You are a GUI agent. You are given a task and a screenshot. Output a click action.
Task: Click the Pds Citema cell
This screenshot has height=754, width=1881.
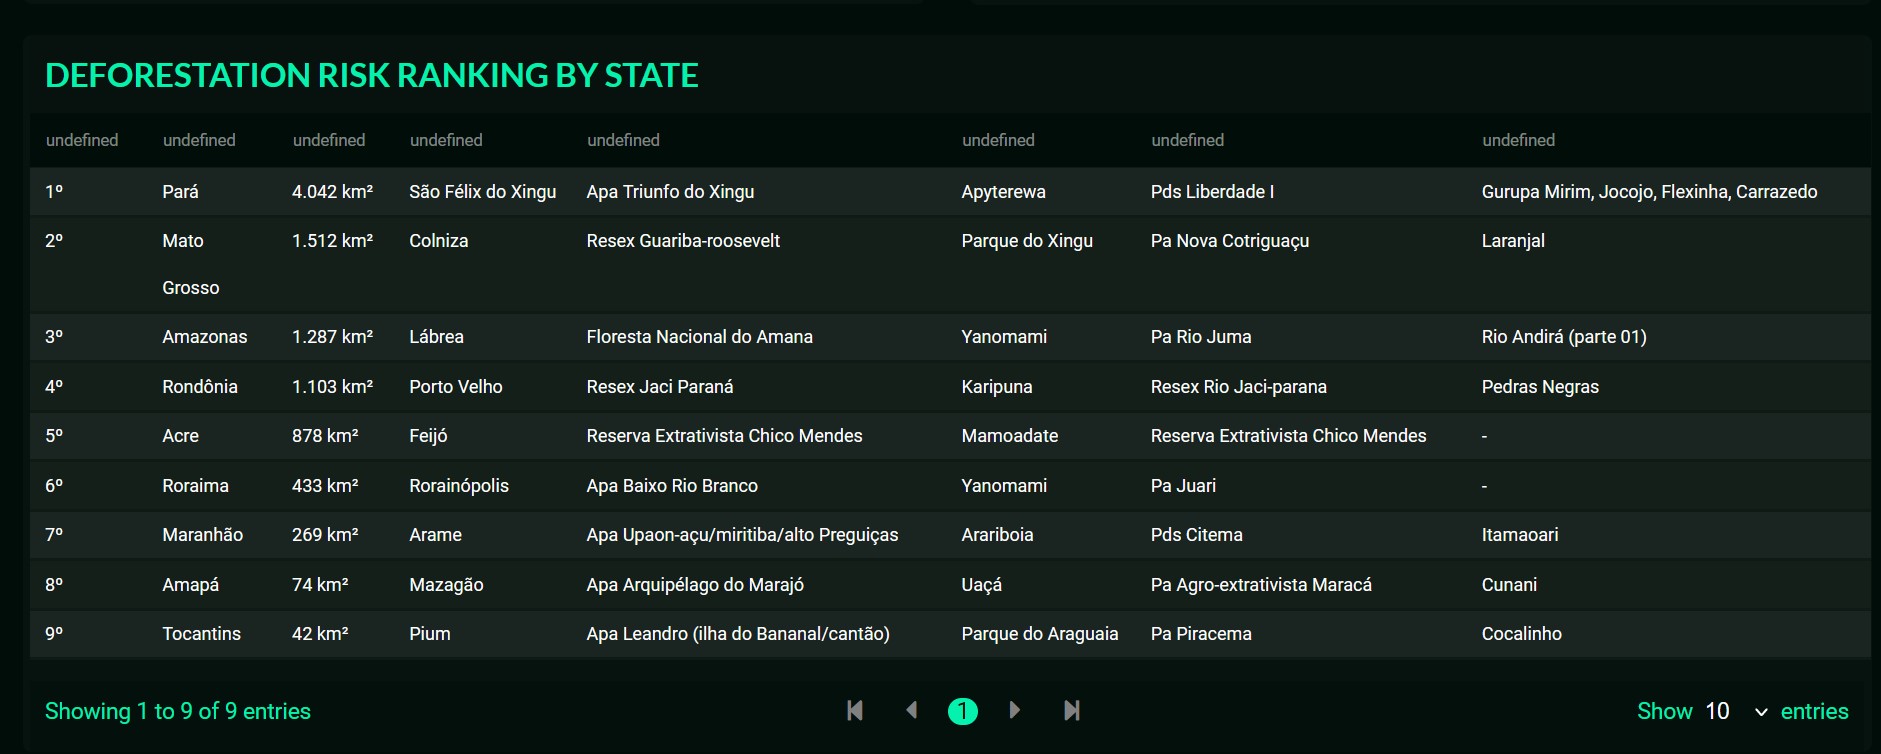[1196, 535]
